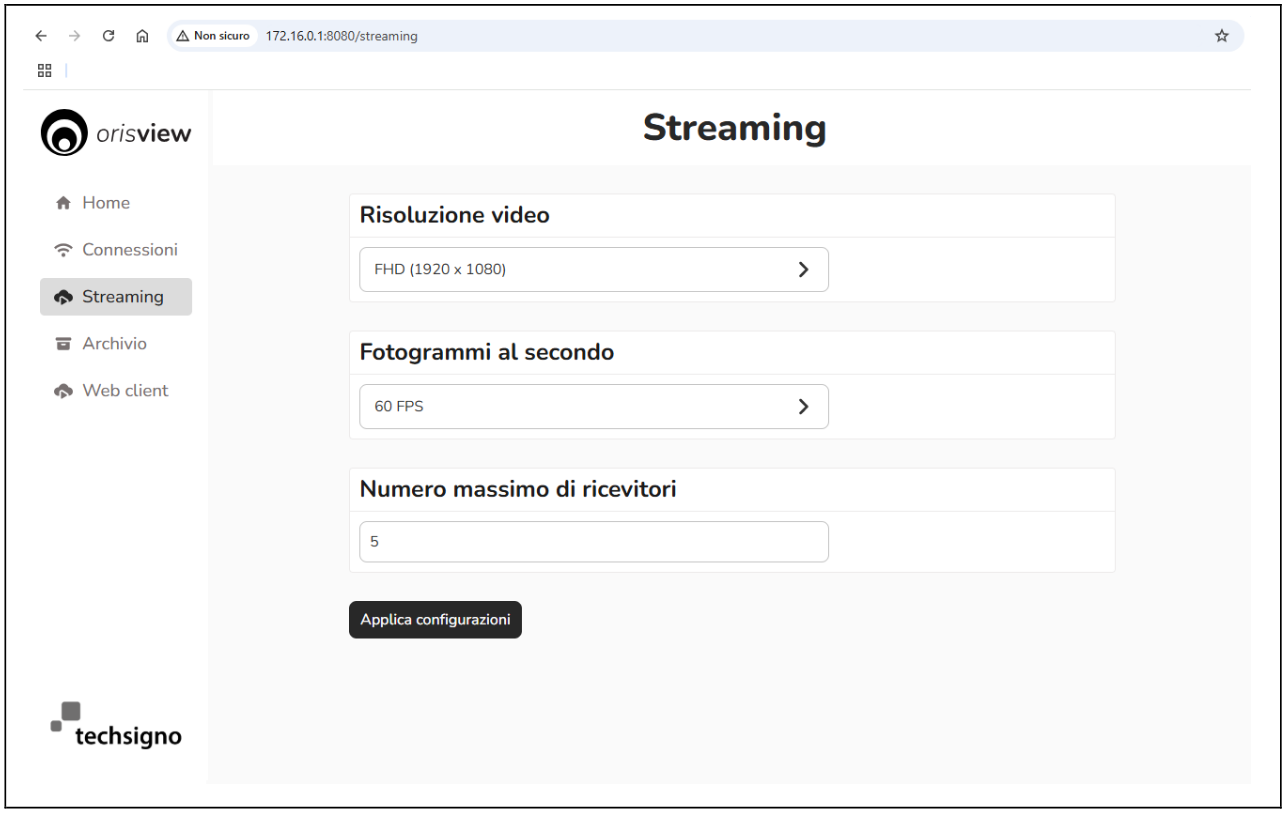Image resolution: width=1288 pixels, height=813 pixels.
Task: Click the Numero massimo di ricevitori field
Action: click(x=594, y=541)
